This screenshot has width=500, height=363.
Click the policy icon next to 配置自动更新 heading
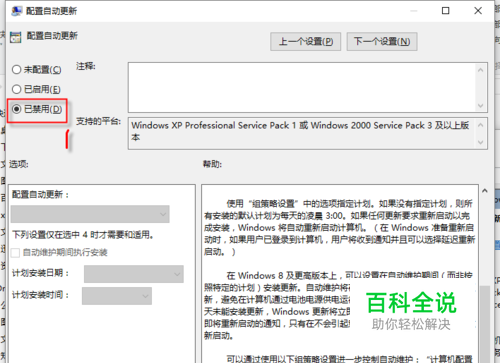tap(16, 37)
